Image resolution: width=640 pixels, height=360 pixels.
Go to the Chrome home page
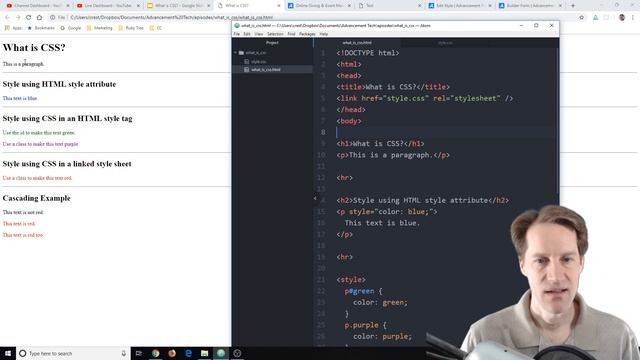40,18
